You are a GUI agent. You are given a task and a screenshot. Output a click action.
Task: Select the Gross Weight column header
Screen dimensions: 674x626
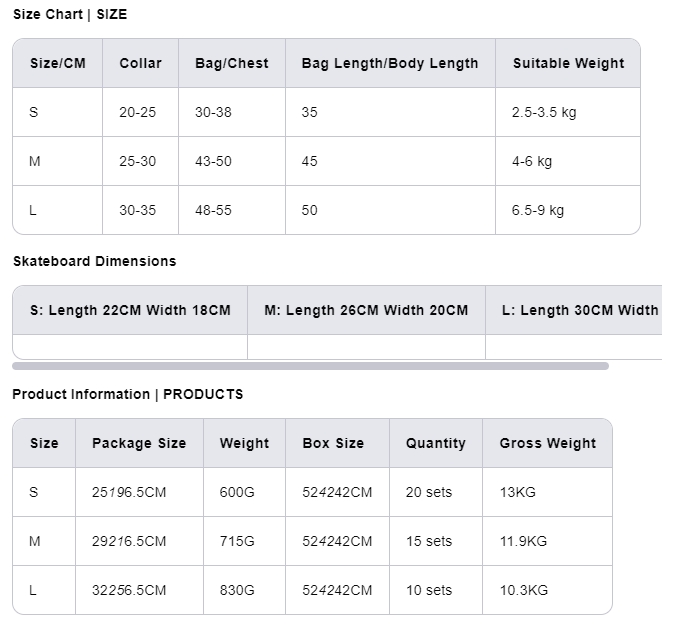click(547, 443)
